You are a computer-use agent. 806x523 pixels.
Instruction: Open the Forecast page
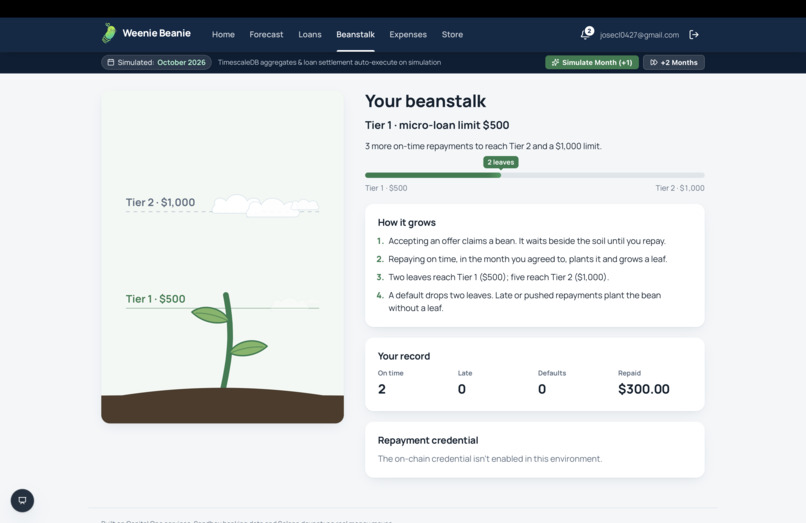(266, 34)
